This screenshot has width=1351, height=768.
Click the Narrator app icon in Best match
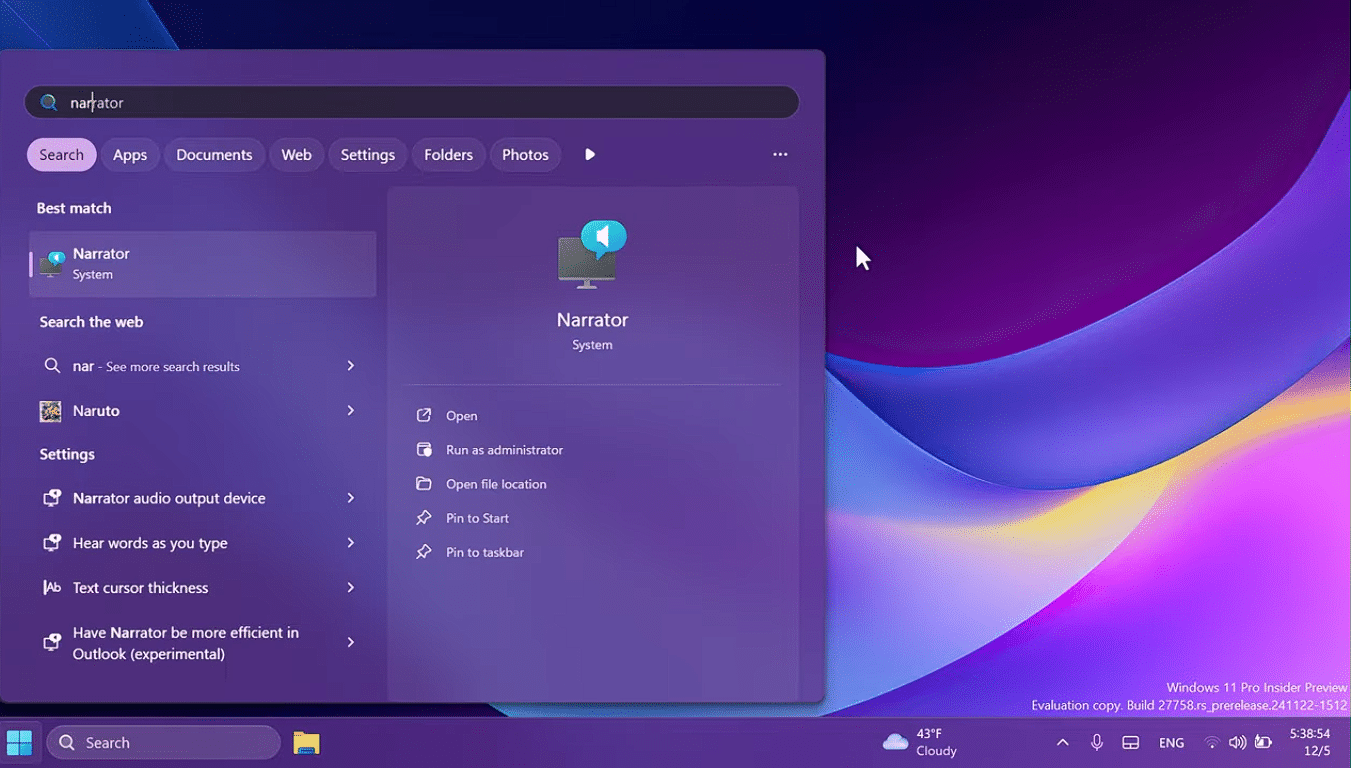52,264
